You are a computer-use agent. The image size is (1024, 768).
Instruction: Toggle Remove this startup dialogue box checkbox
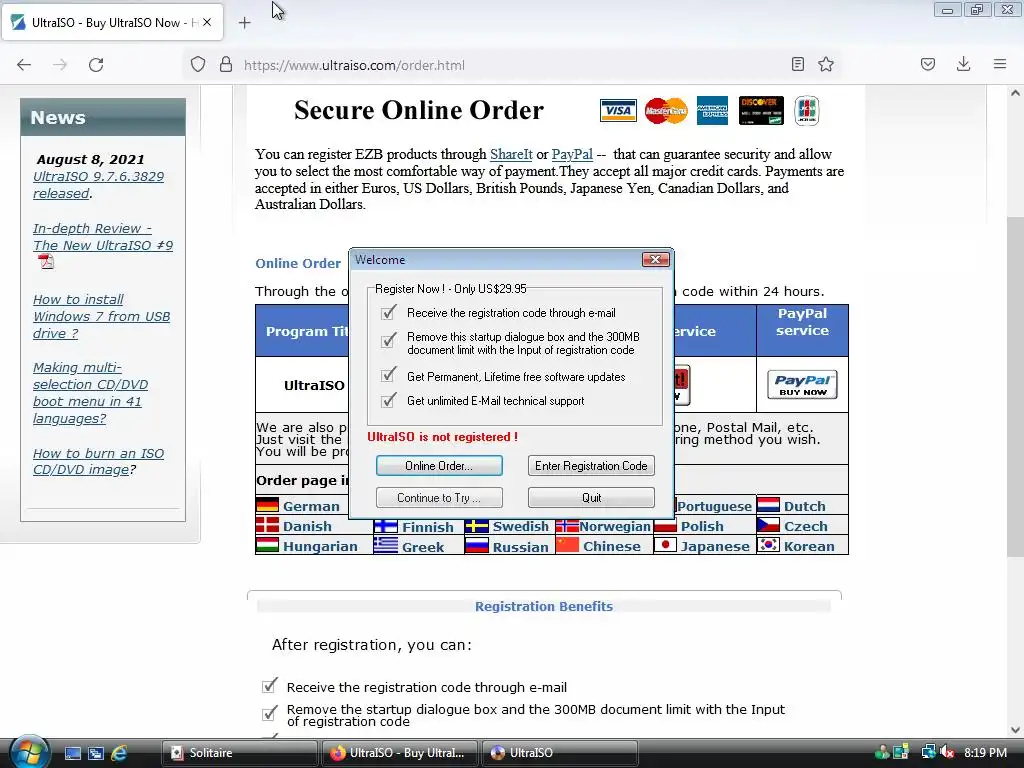click(389, 341)
